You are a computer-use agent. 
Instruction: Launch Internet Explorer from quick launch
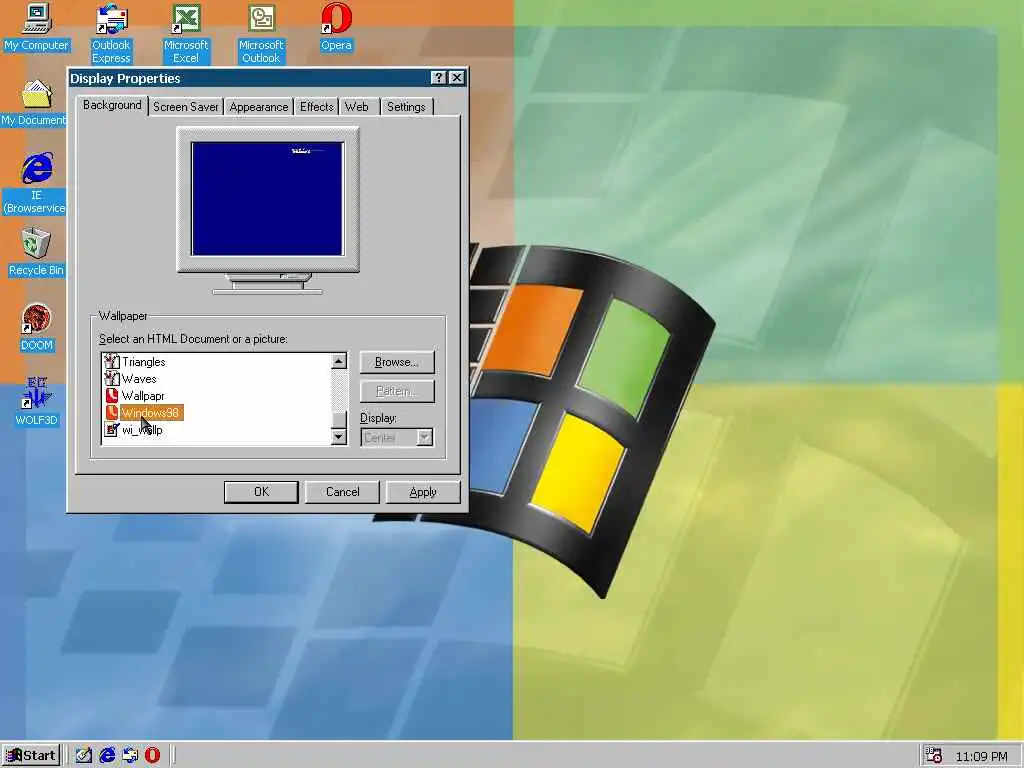(x=107, y=755)
